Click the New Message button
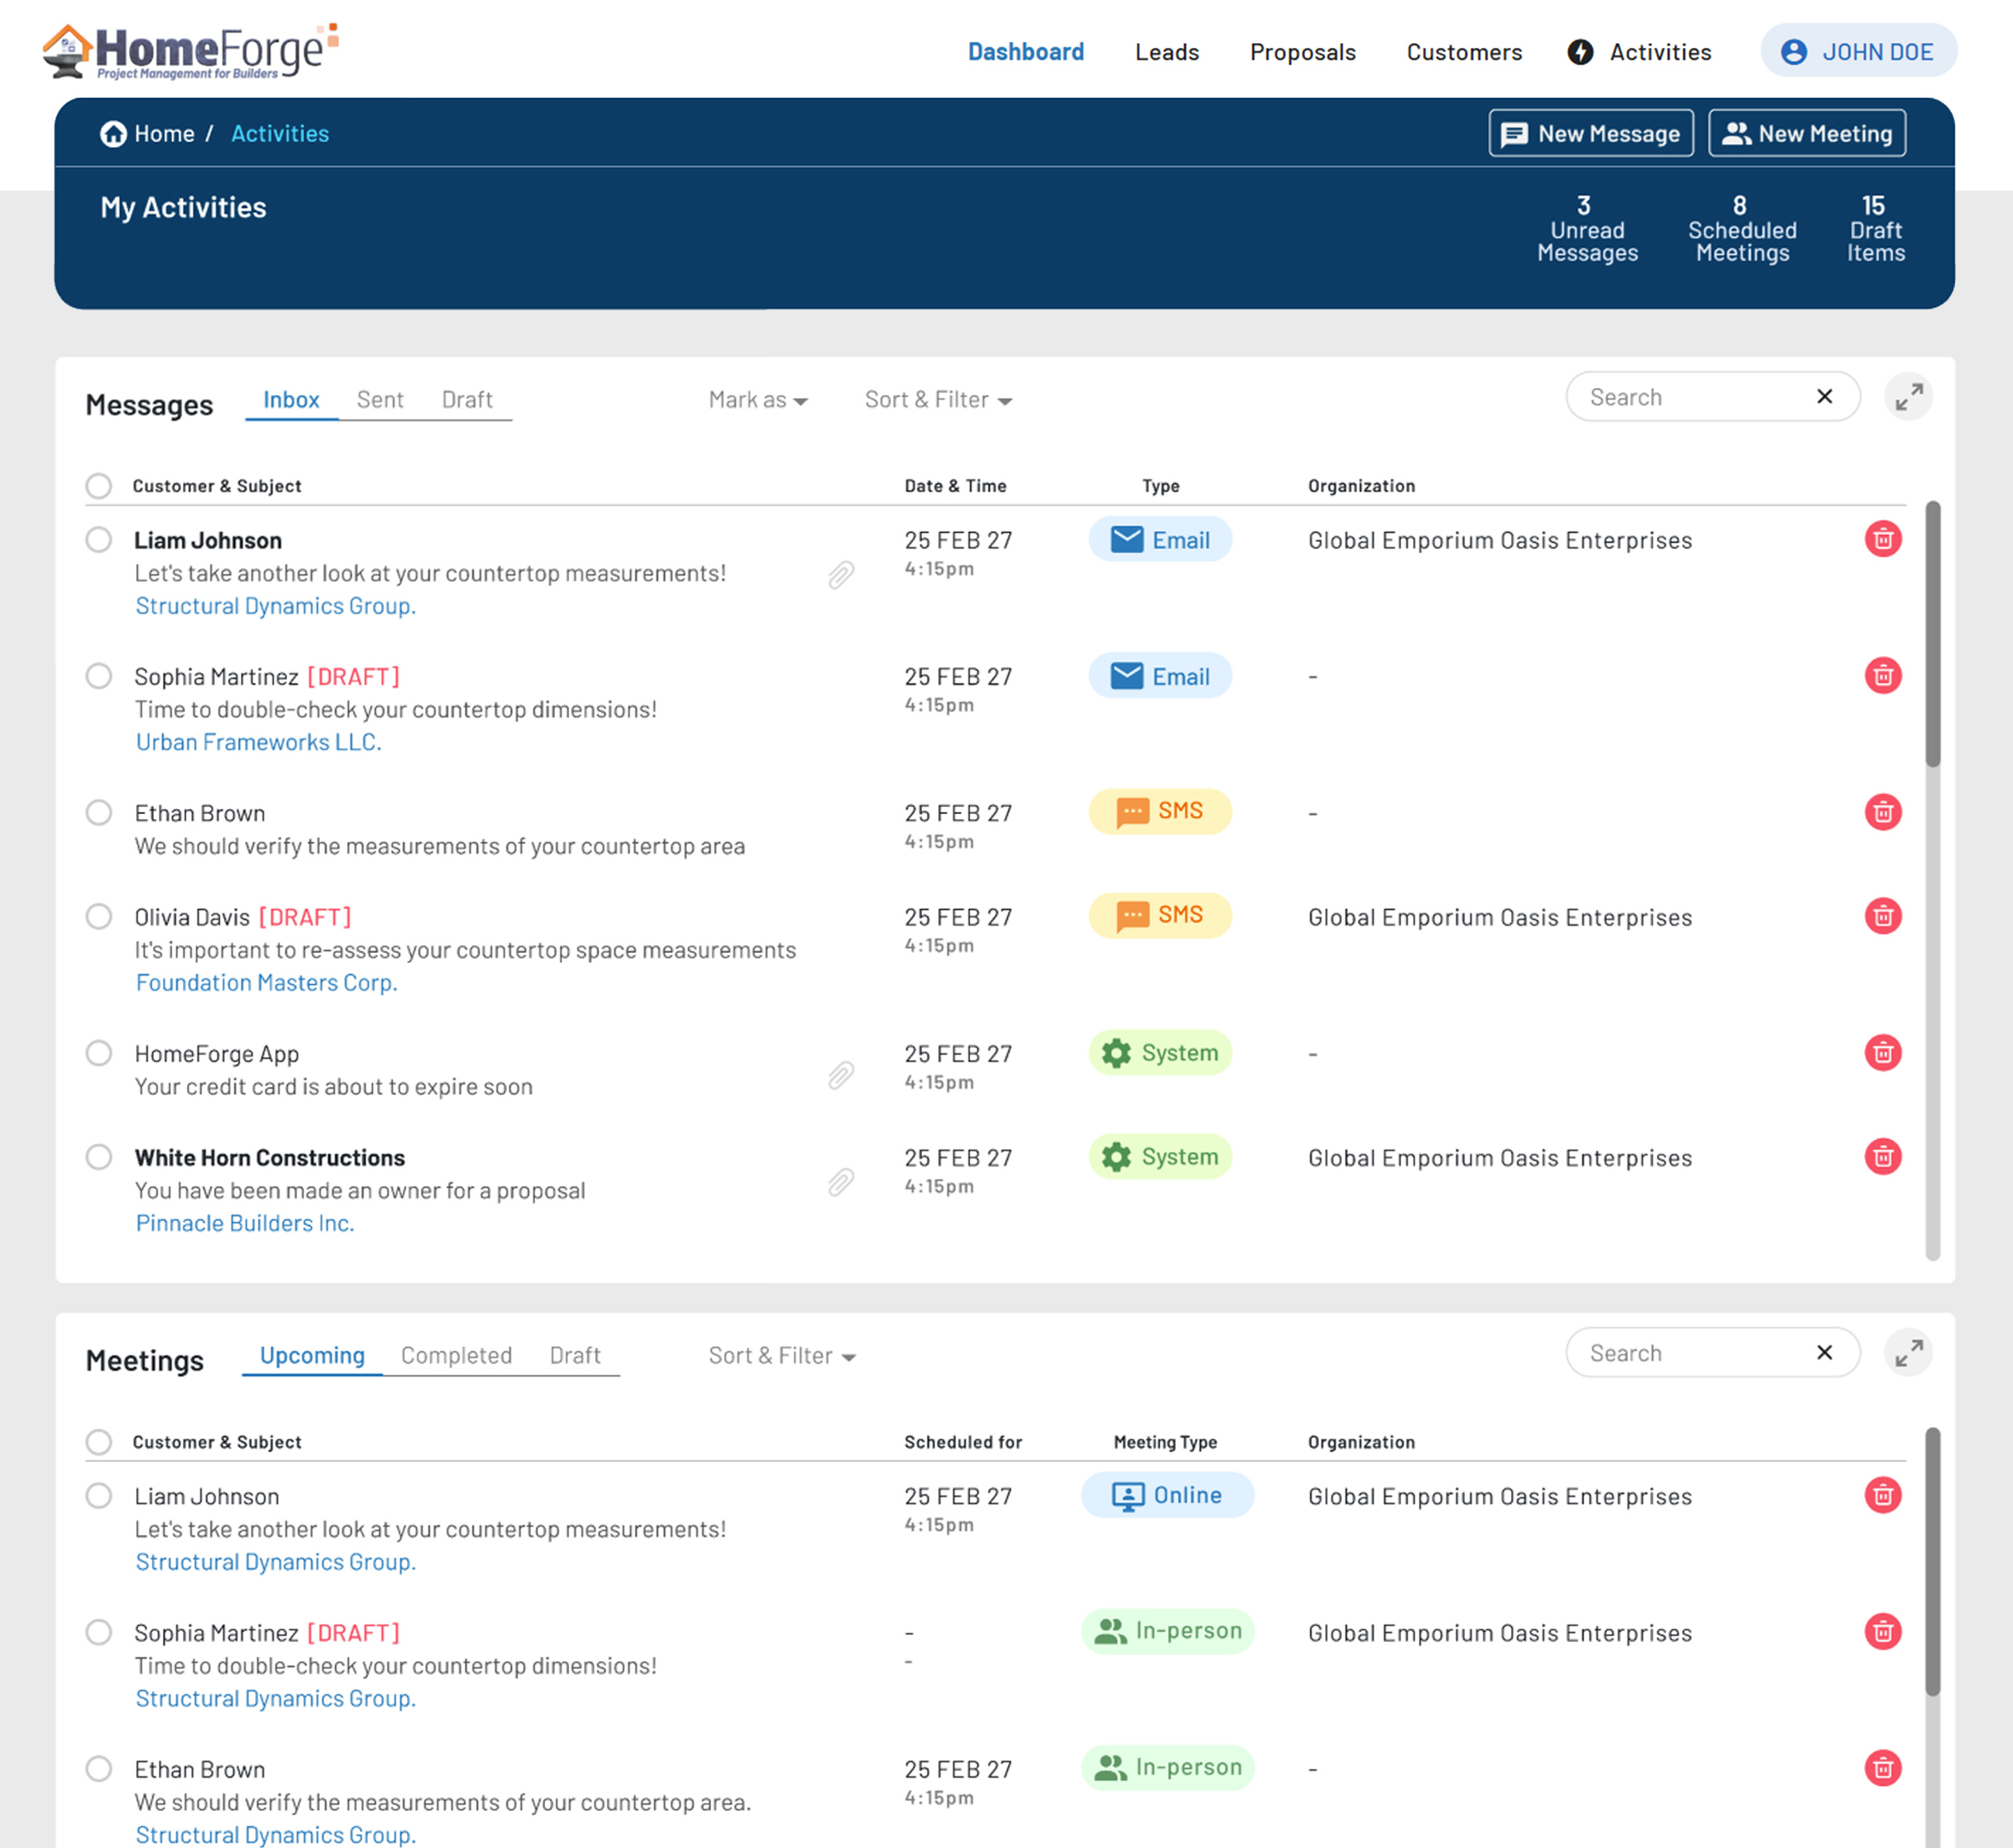This screenshot has height=1848, width=2013. pos(1590,134)
